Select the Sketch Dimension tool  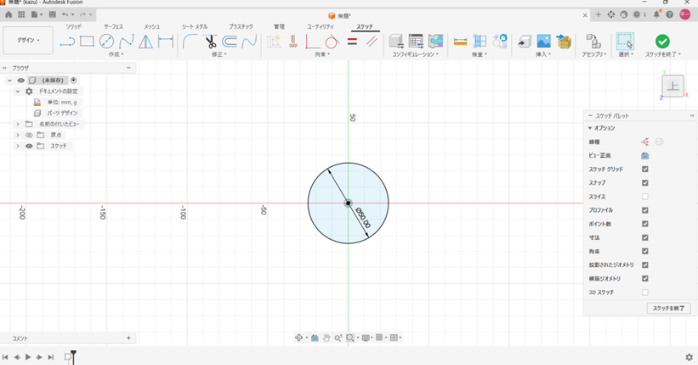165,42
